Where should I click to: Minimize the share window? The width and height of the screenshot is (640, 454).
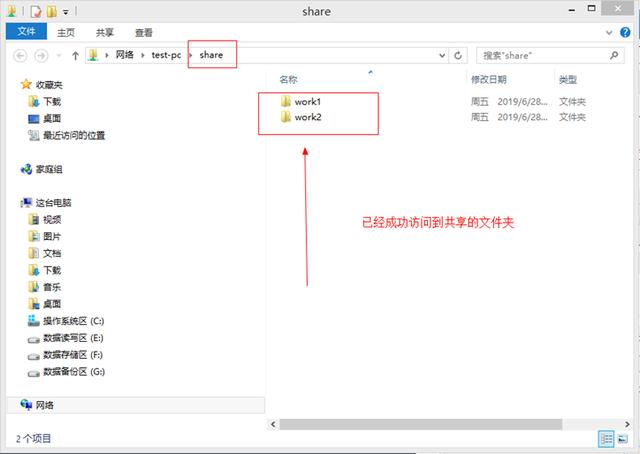point(572,9)
